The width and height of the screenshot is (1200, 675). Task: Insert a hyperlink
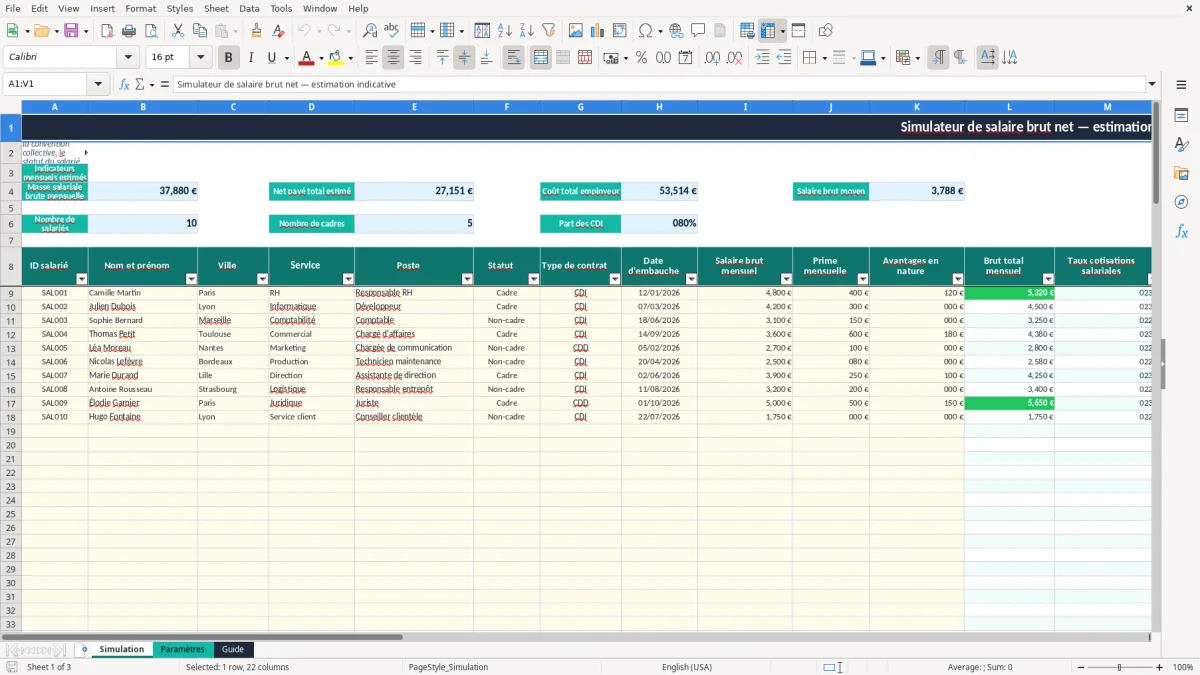click(x=676, y=31)
